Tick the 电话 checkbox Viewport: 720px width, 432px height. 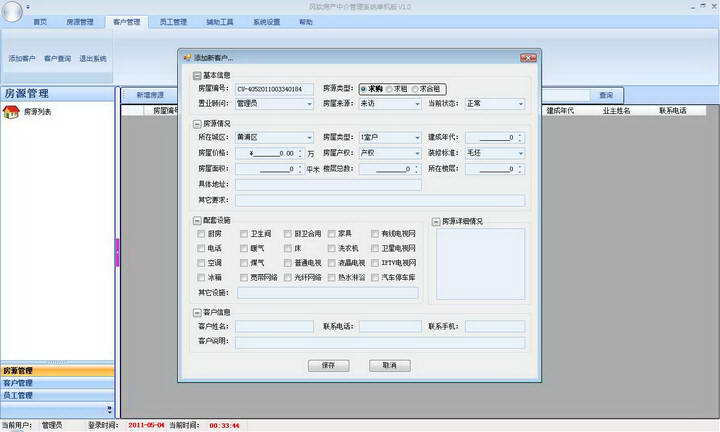coord(201,248)
